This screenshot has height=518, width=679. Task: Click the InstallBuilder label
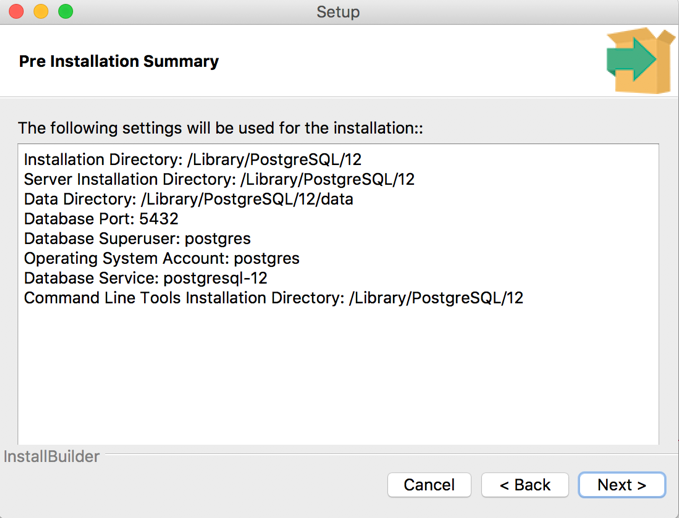click(52, 457)
